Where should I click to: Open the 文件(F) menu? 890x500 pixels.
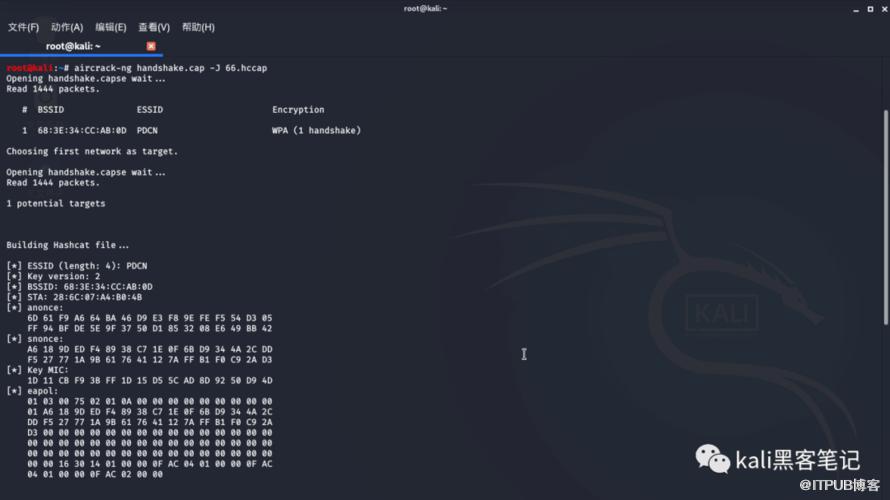[23, 27]
